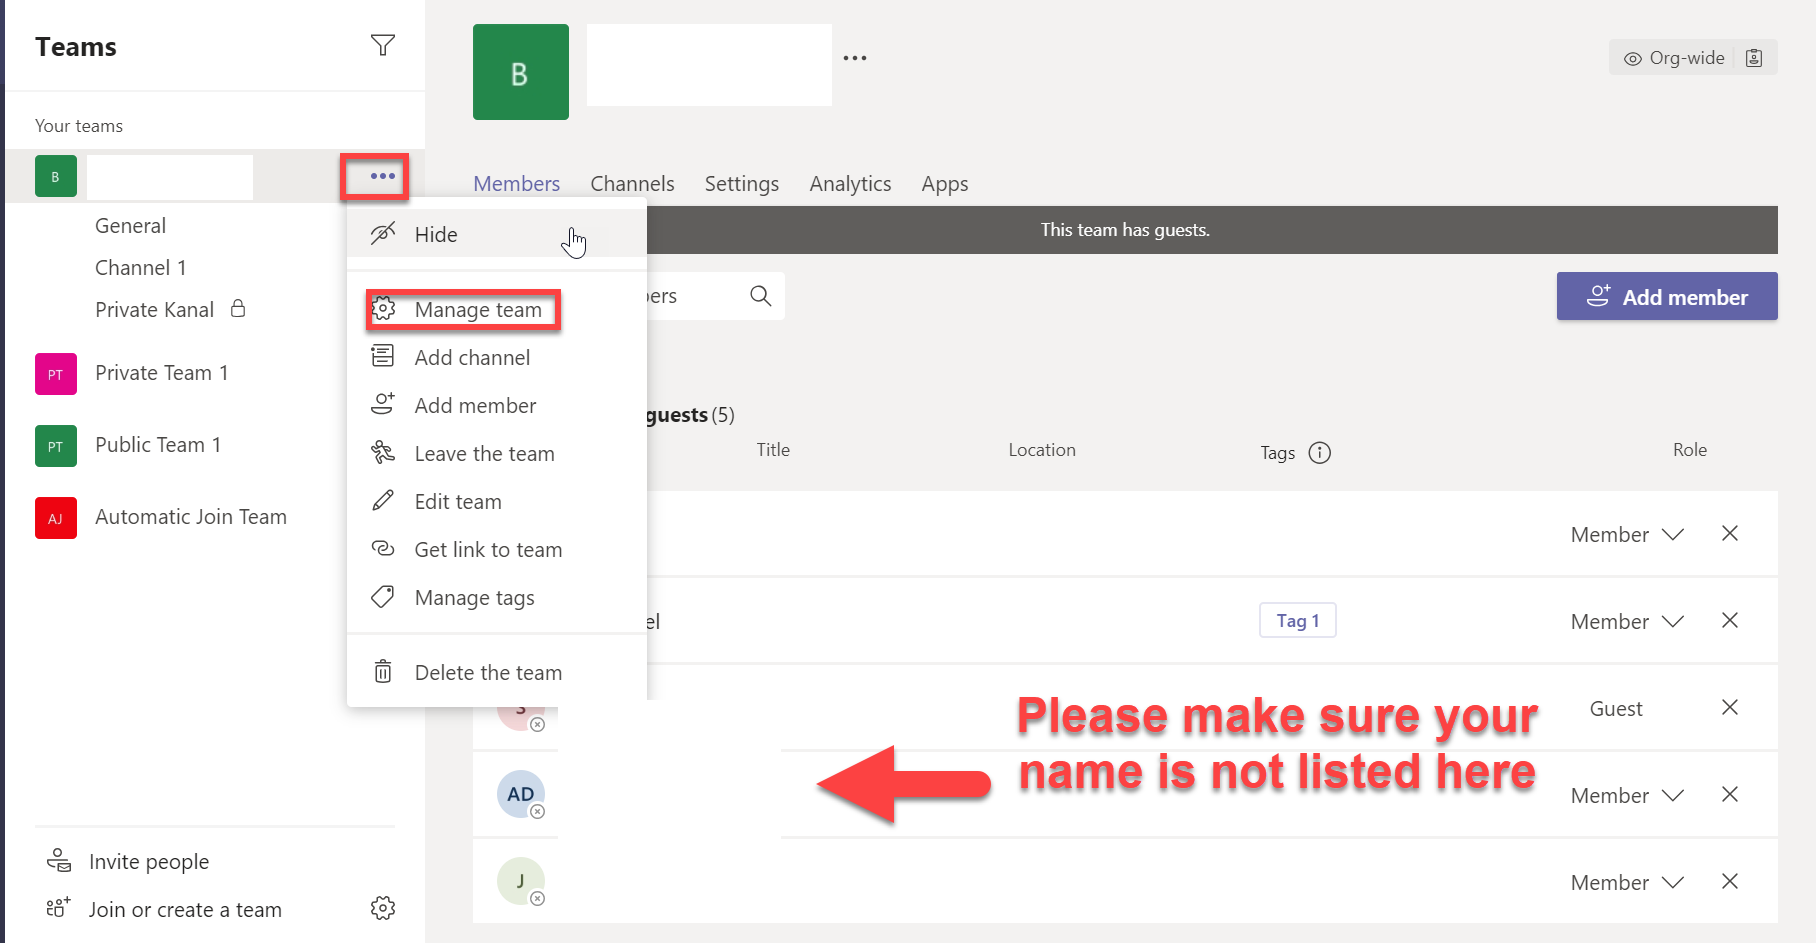Click the red Automatic Join Team avatar
This screenshot has height=943, width=1816.
click(x=56, y=518)
